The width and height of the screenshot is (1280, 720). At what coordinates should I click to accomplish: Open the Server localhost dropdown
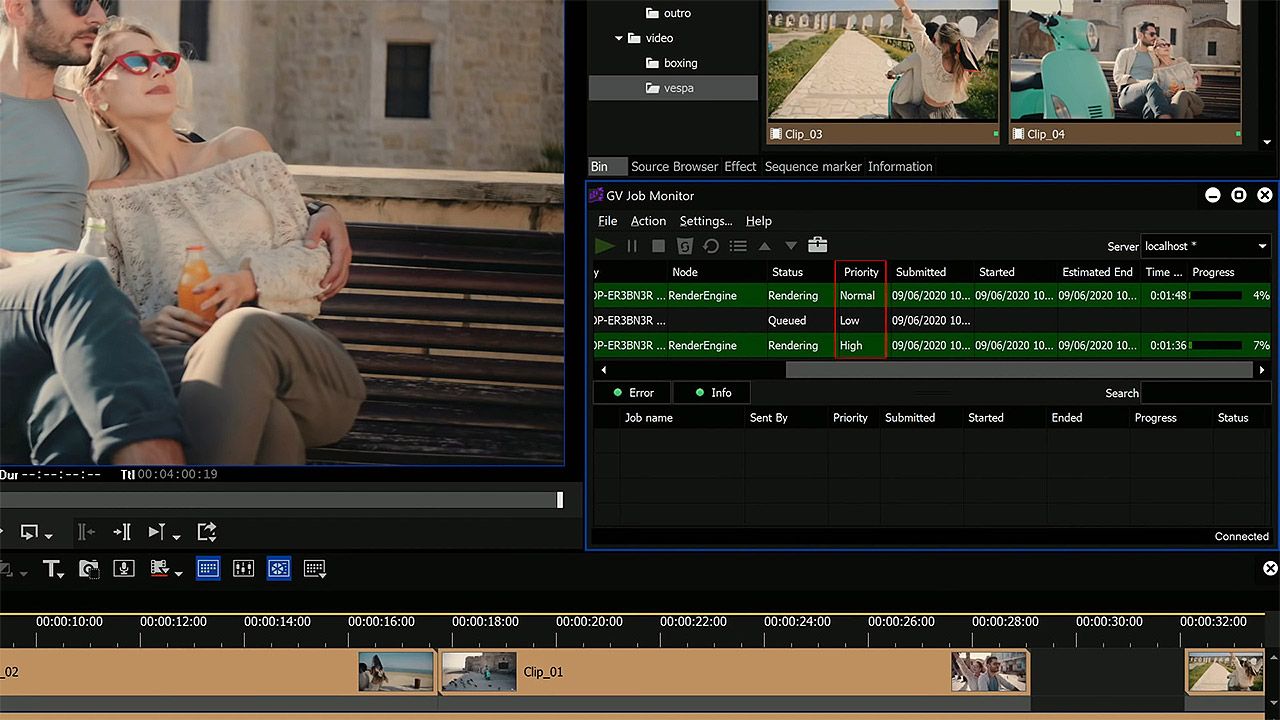1205,246
